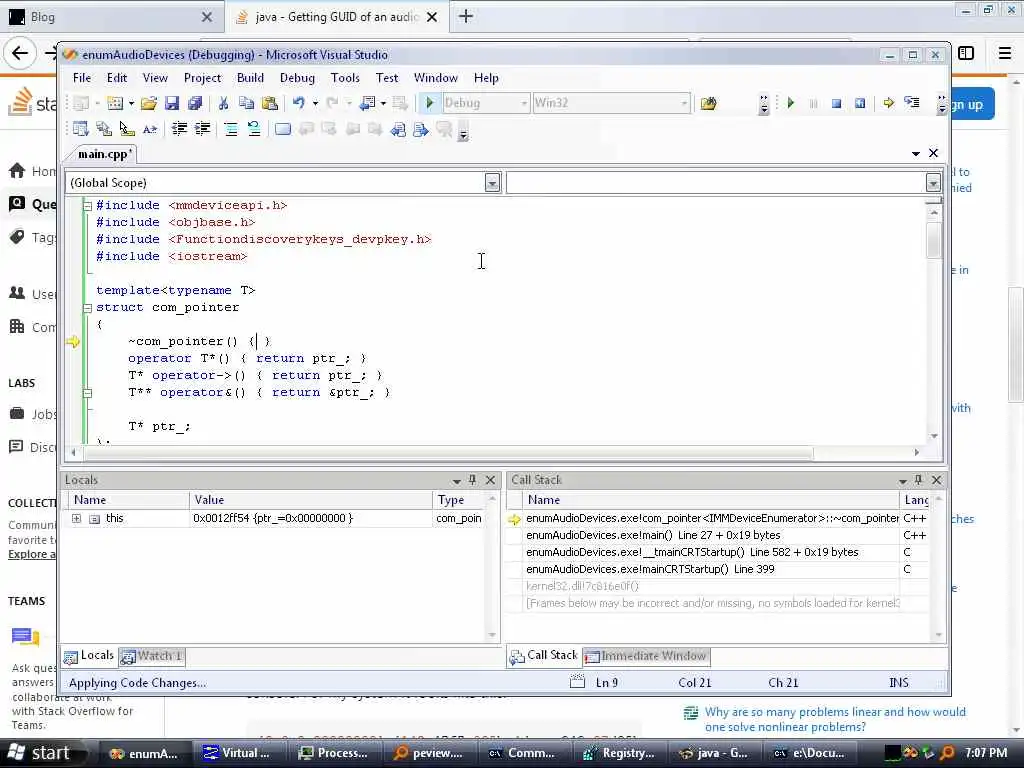
Task: Open the Global Scope dropdown
Action: tap(492, 183)
